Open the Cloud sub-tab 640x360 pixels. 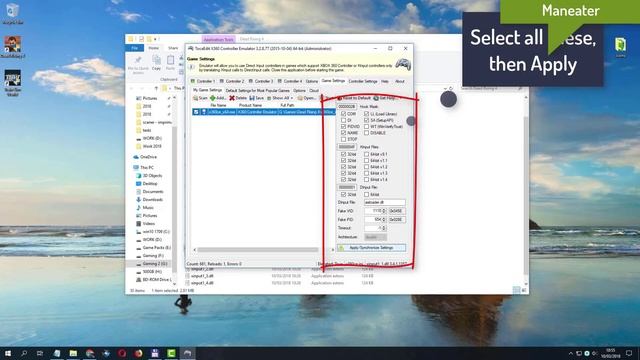point(313,90)
